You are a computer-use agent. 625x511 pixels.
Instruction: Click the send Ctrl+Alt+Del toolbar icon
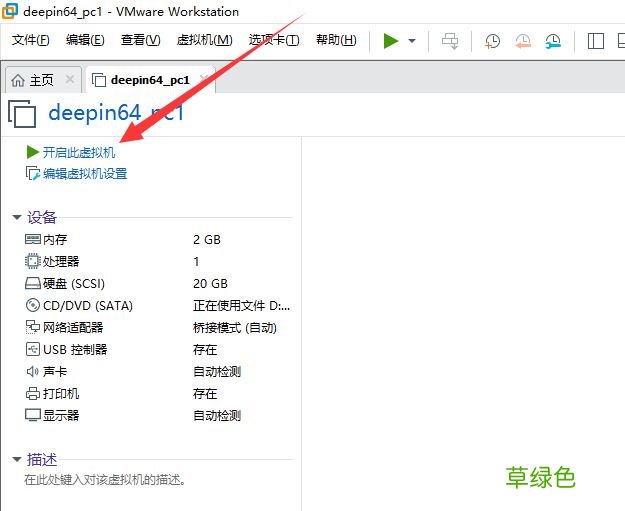pyautogui.click(x=450, y=41)
